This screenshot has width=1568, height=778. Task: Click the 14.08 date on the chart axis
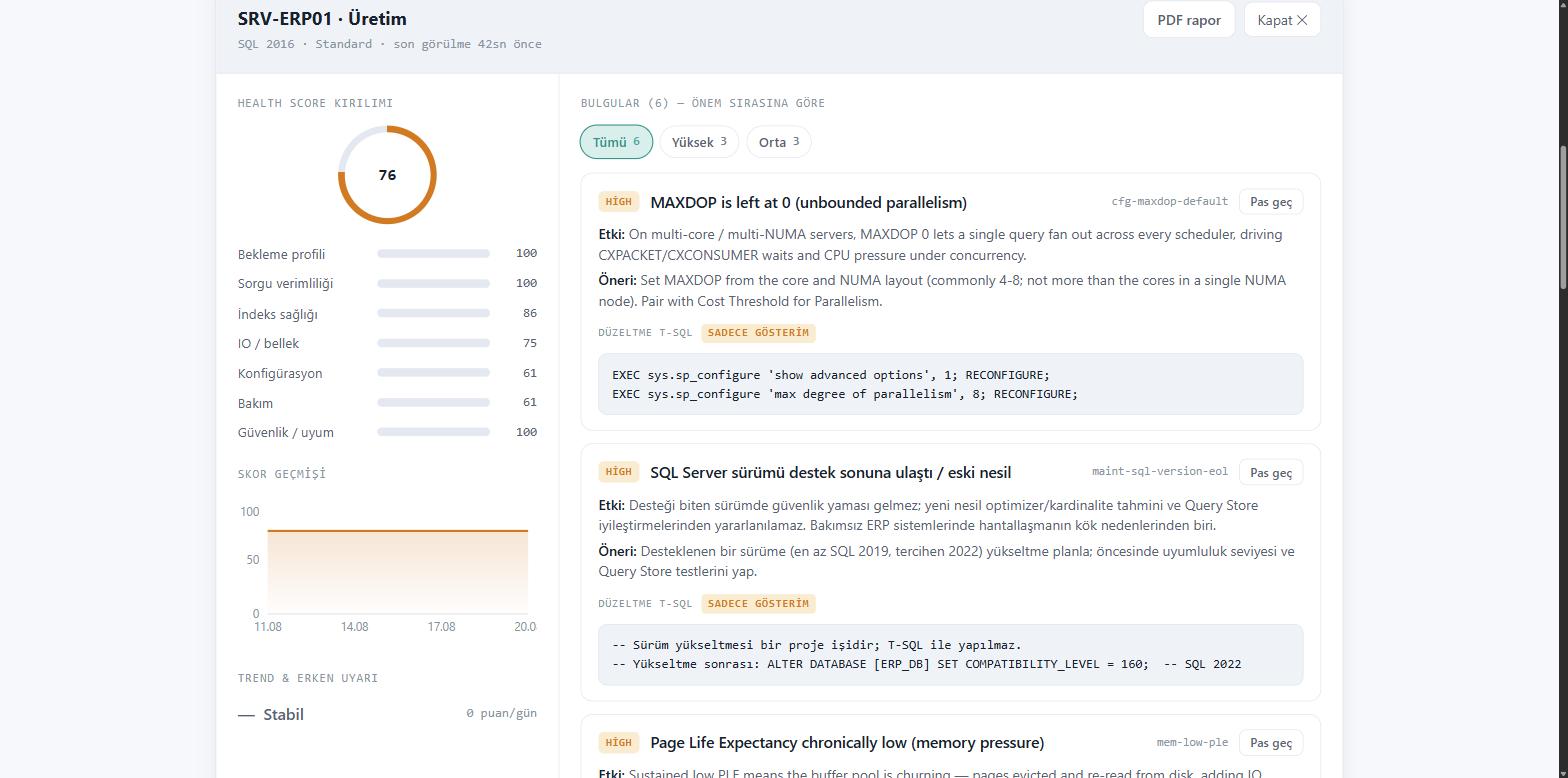(354, 627)
